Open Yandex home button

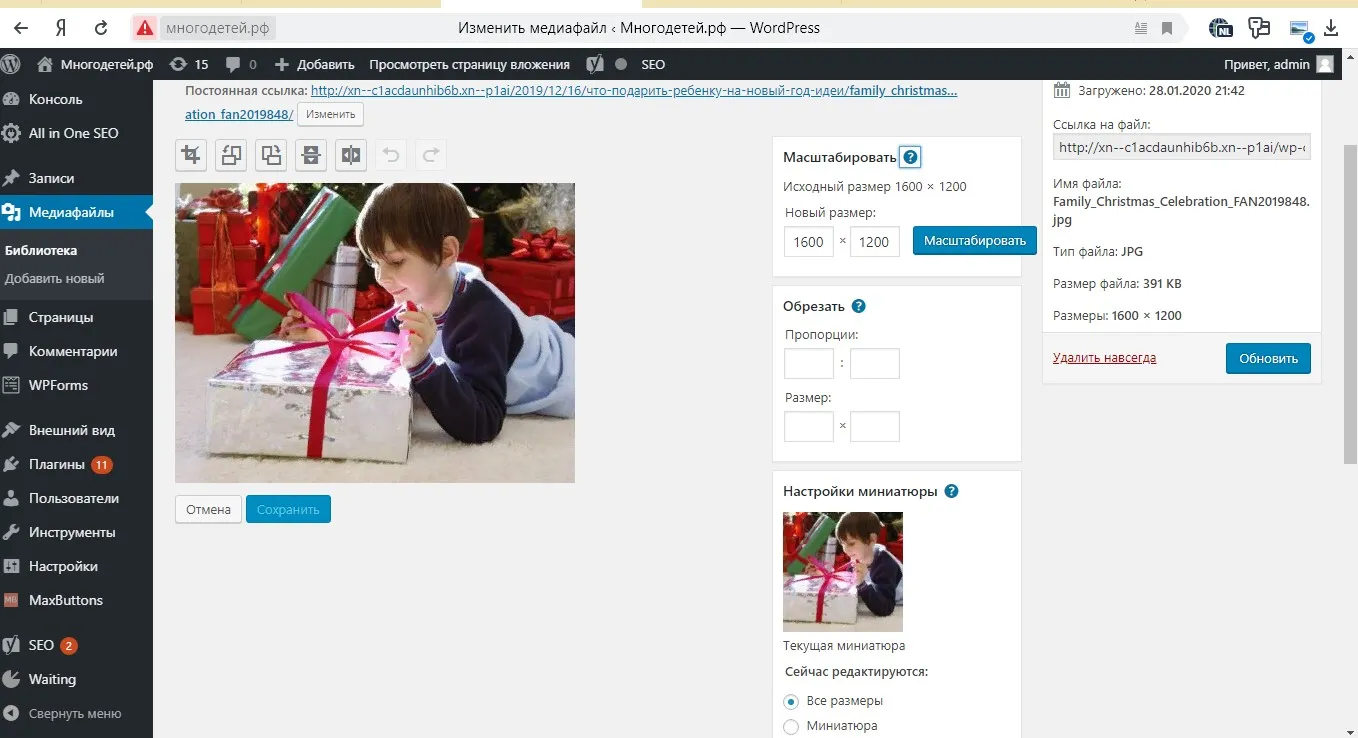(61, 28)
